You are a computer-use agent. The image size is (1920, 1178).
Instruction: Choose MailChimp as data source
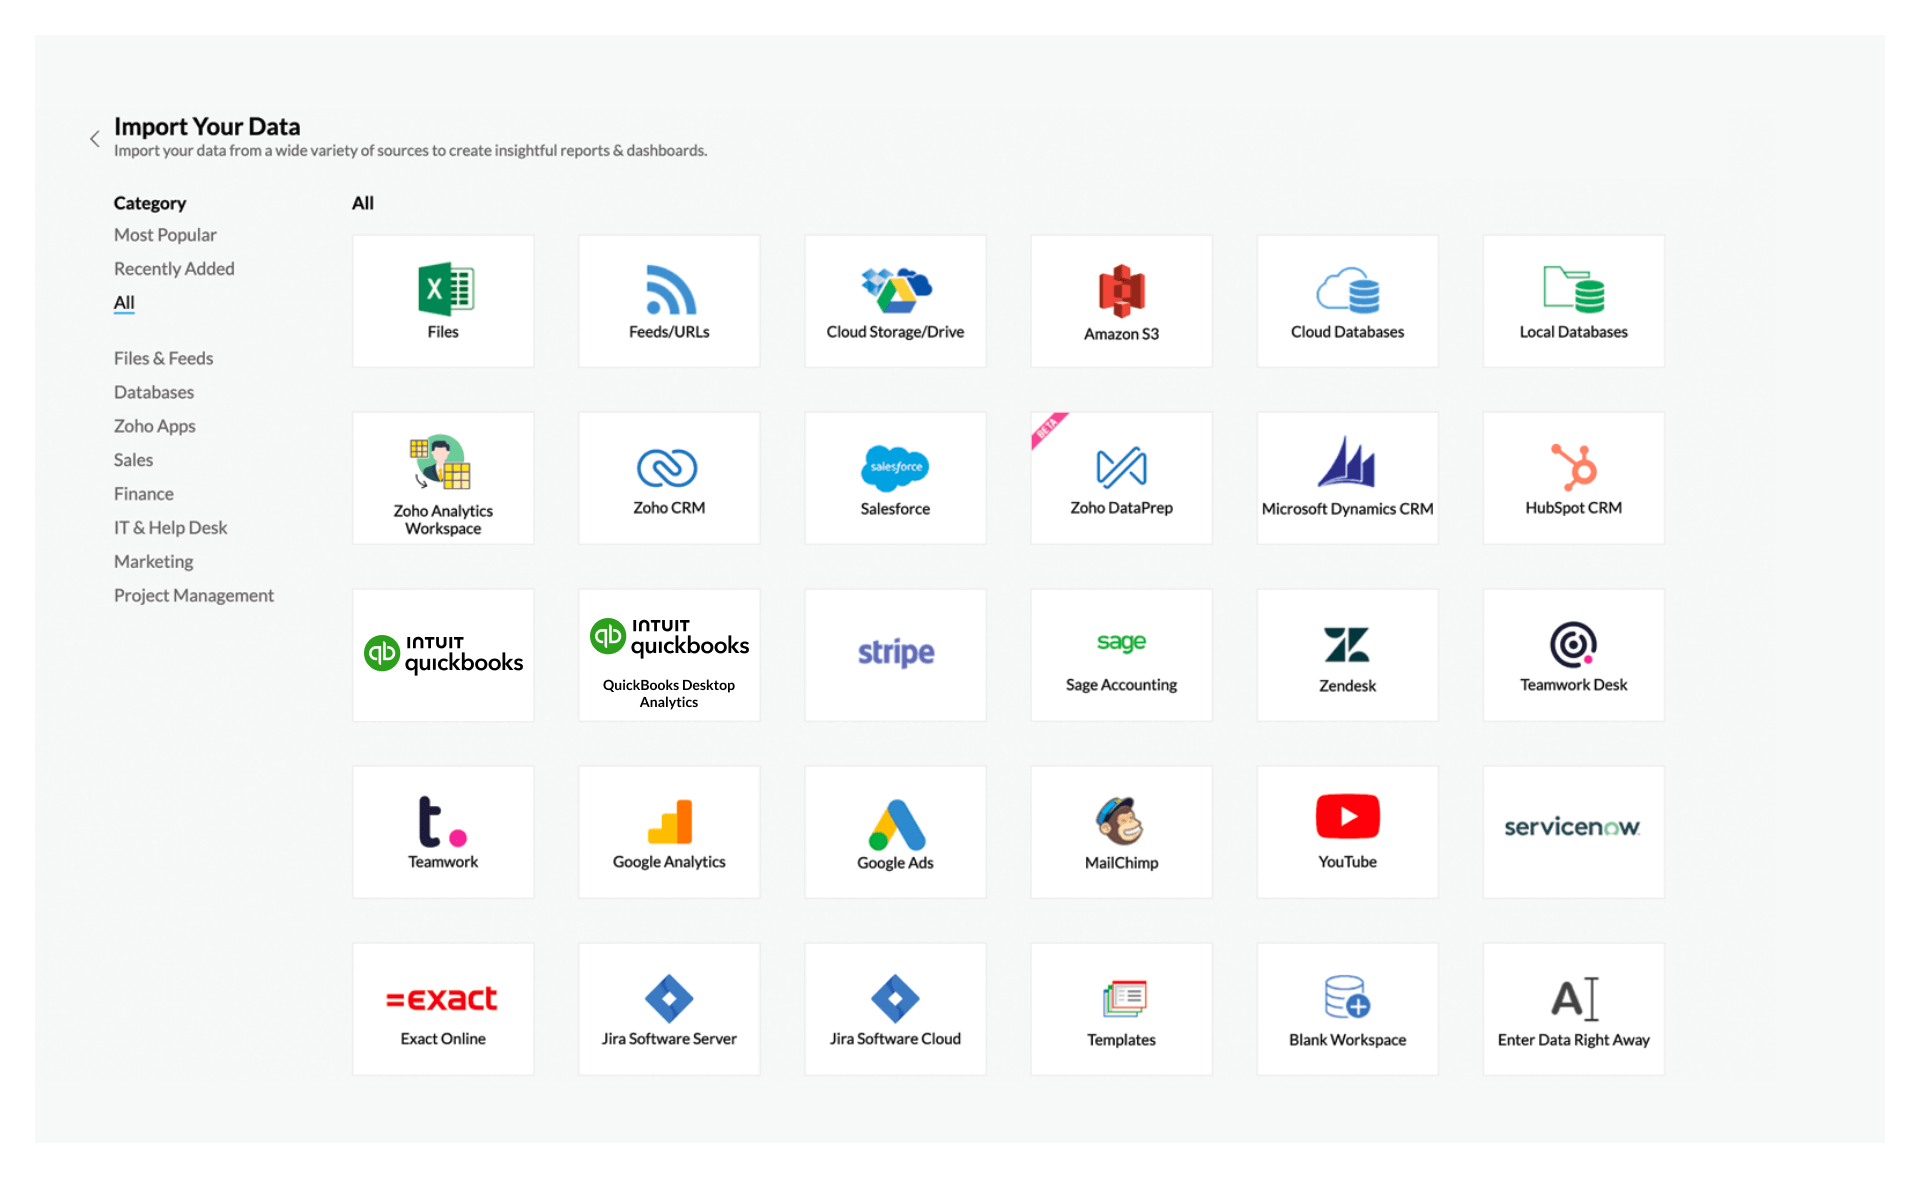[1121, 831]
